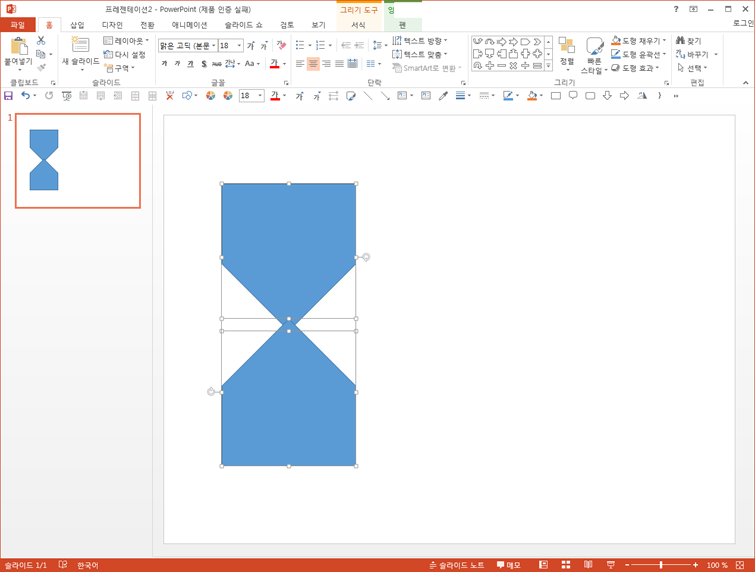Select the right brace shape in quick toolbar
This screenshot has height=572, width=755.
(659, 96)
